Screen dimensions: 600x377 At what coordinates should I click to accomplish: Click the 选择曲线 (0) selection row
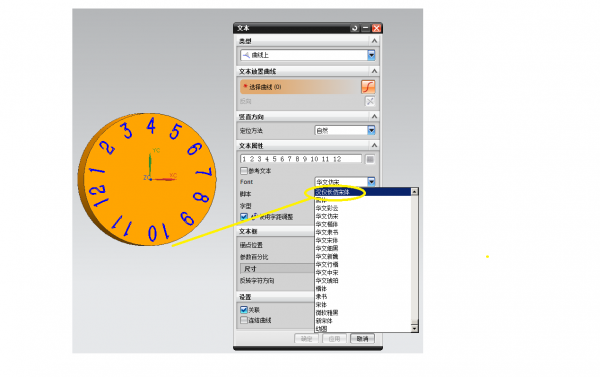click(300, 87)
